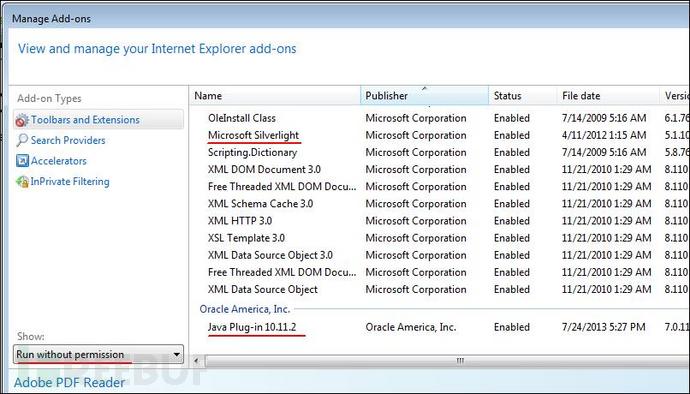Click the horizontal scrollbar left arrow
Screen dimensions: 690x394
point(197,361)
